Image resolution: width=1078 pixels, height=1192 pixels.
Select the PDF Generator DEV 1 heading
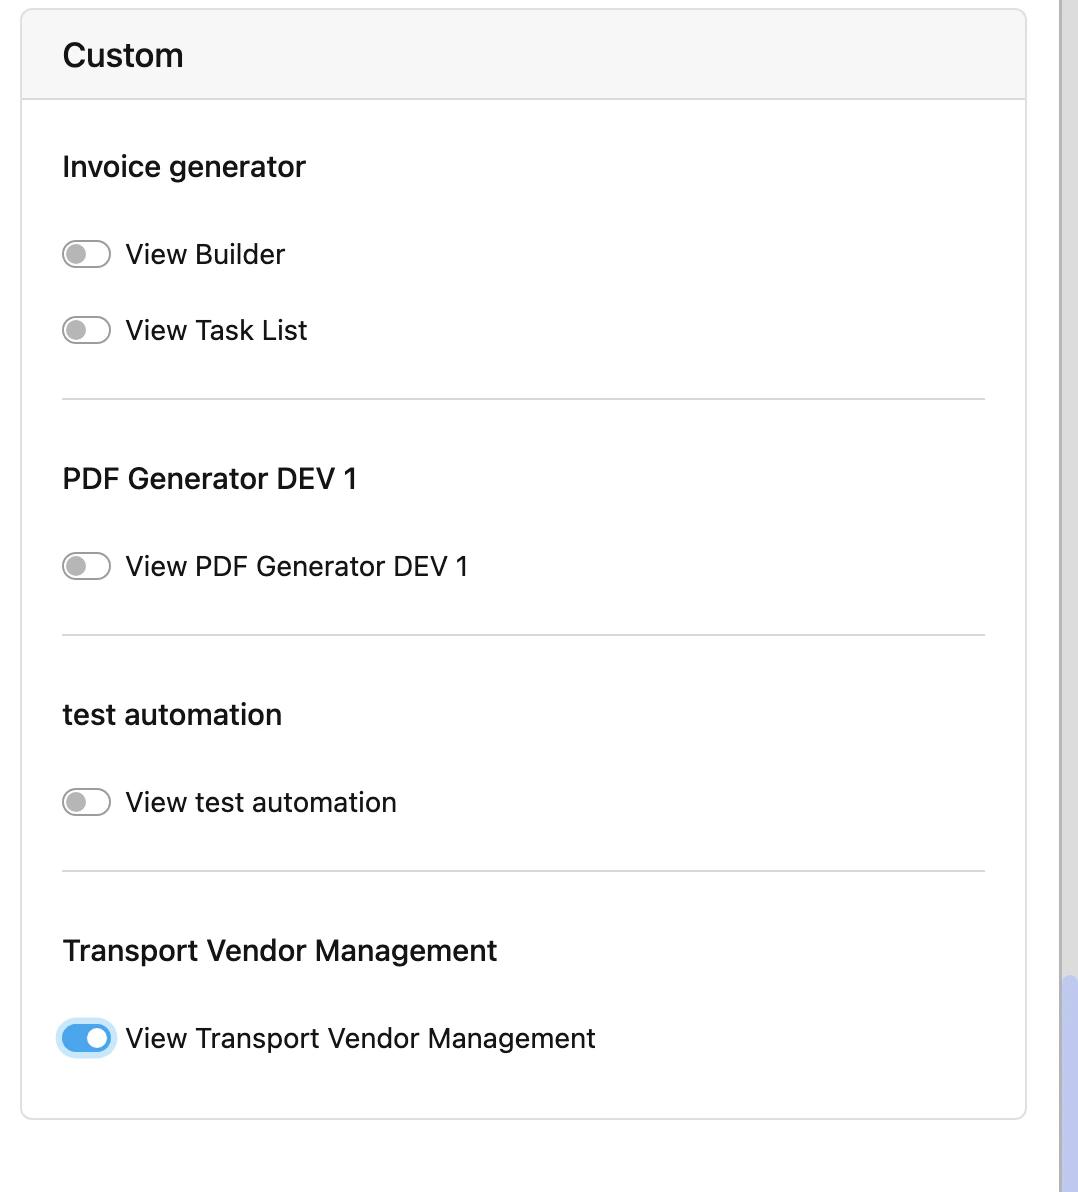210,479
